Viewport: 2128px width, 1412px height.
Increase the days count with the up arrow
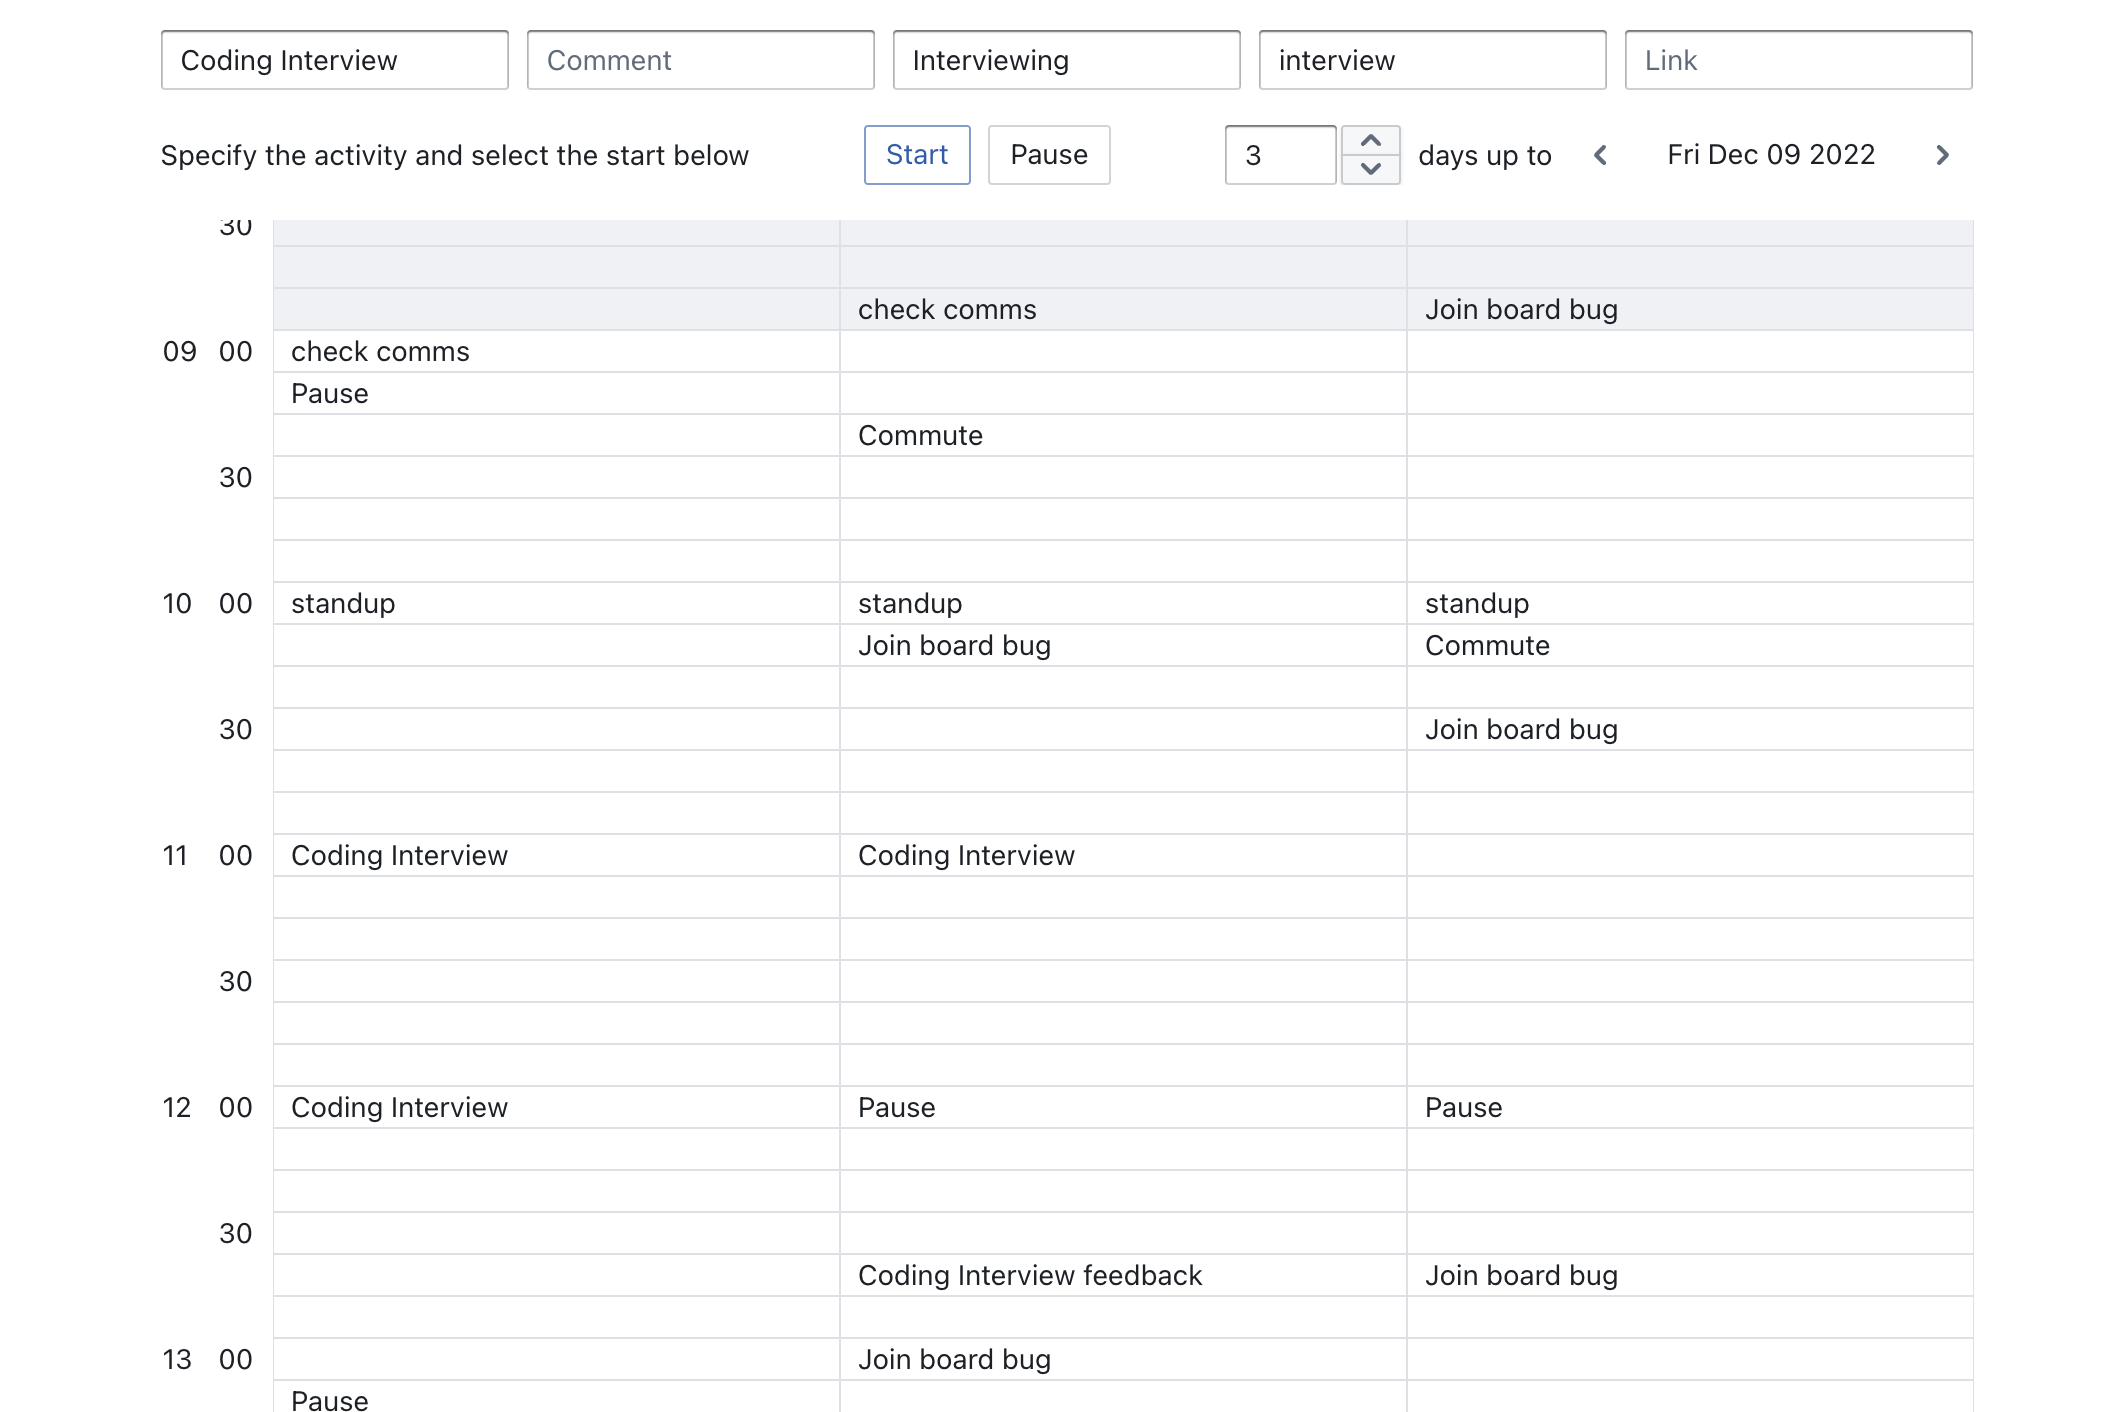(1371, 141)
